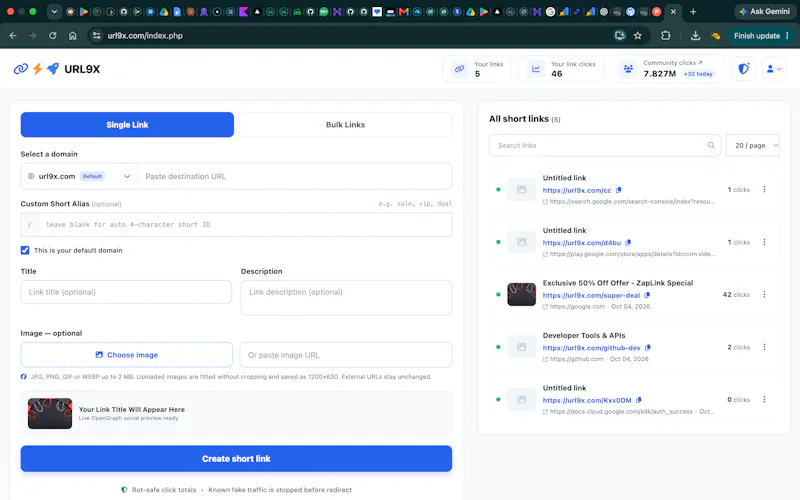Screen dimensions: 800x500
Task: Expand the browser tab search dropdown
Action: coord(54,11)
